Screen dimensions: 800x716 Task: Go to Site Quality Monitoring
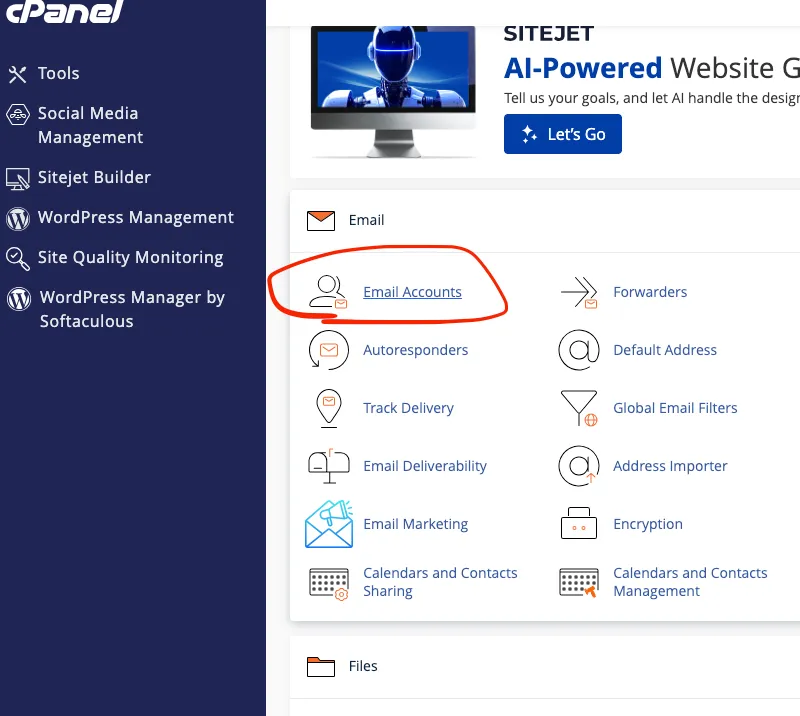(131, 258)
